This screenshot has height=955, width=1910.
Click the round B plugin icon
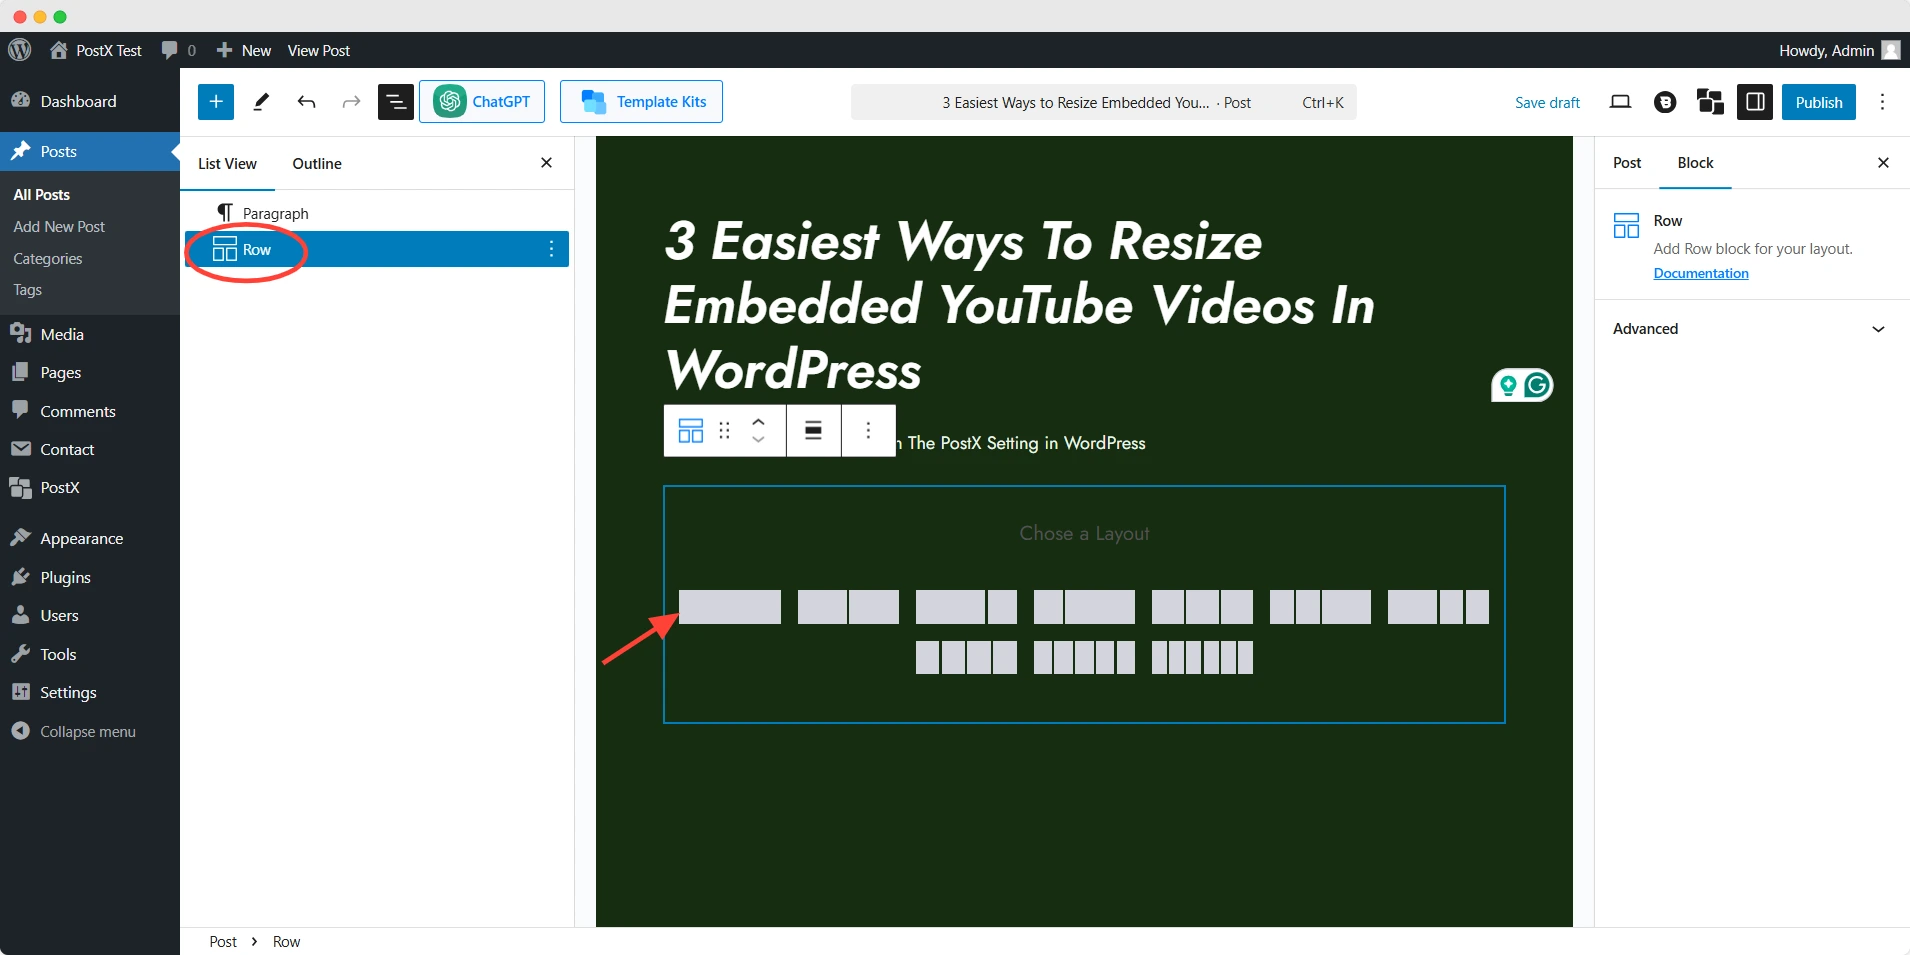pos(1665,102)
